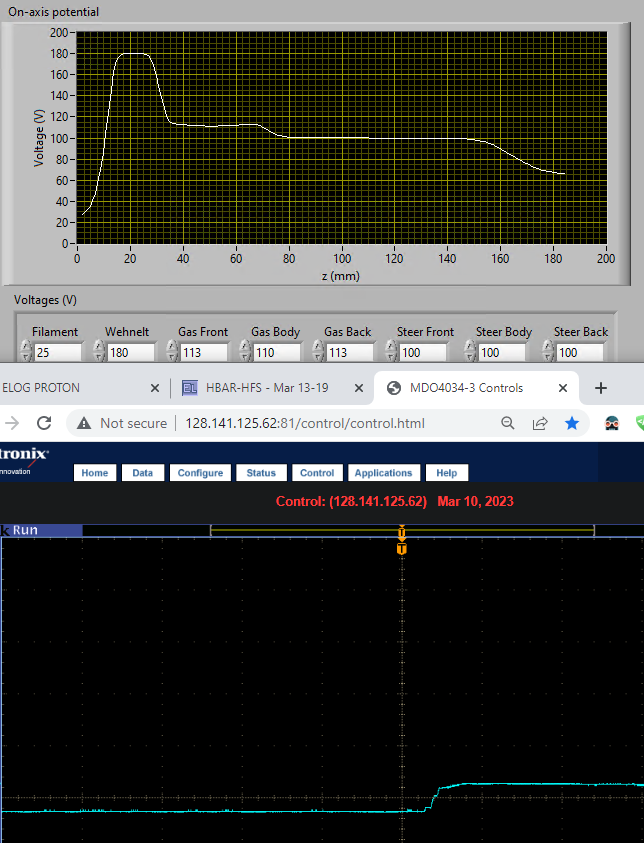644x843 pixels.
Task: Click the address bar URL
Action: point(305,423)
